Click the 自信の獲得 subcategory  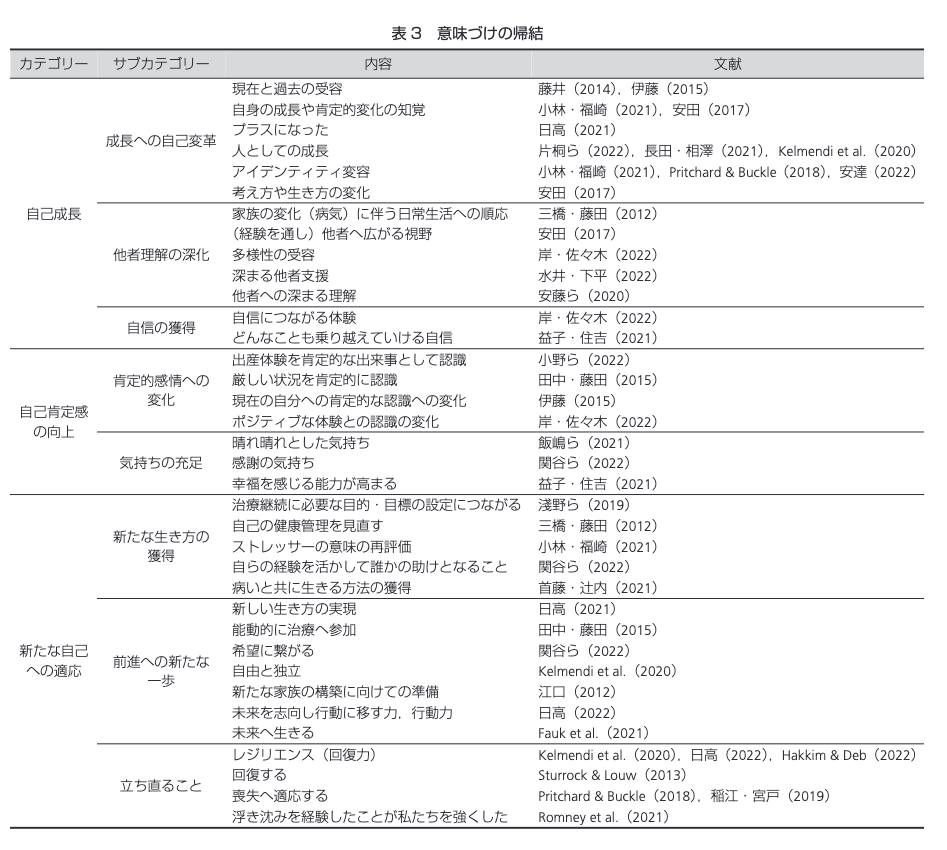click(x=161, y=328)
